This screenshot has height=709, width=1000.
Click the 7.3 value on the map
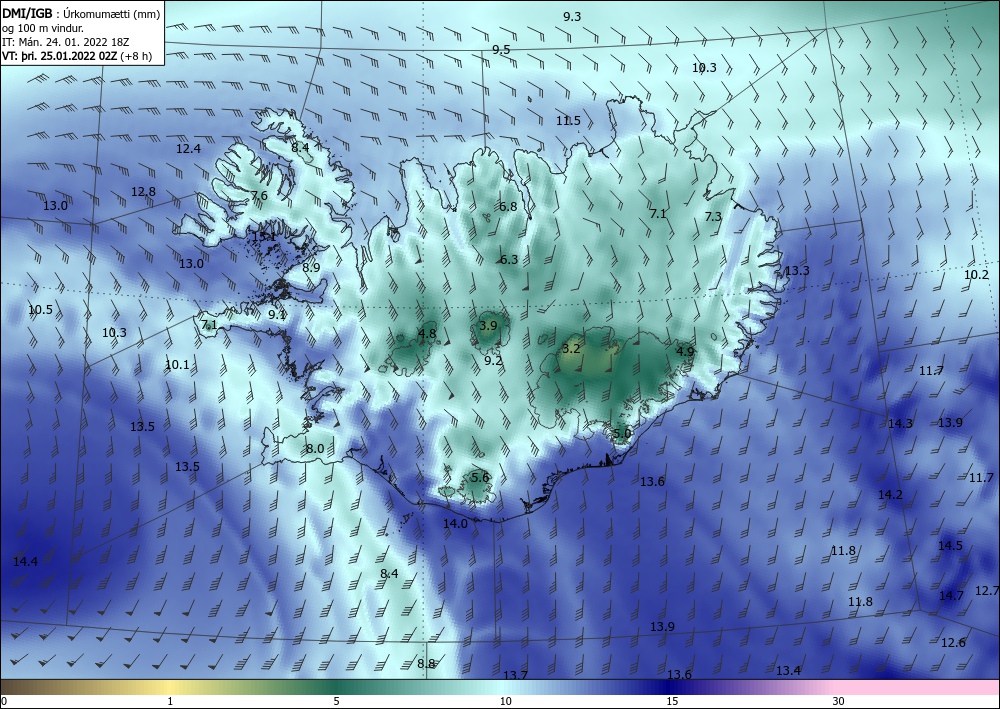click(x=713, y=217)
